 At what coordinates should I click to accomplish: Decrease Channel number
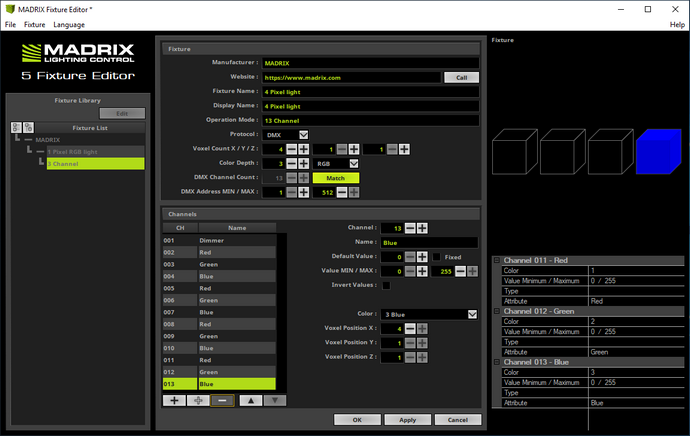[410, 228]
